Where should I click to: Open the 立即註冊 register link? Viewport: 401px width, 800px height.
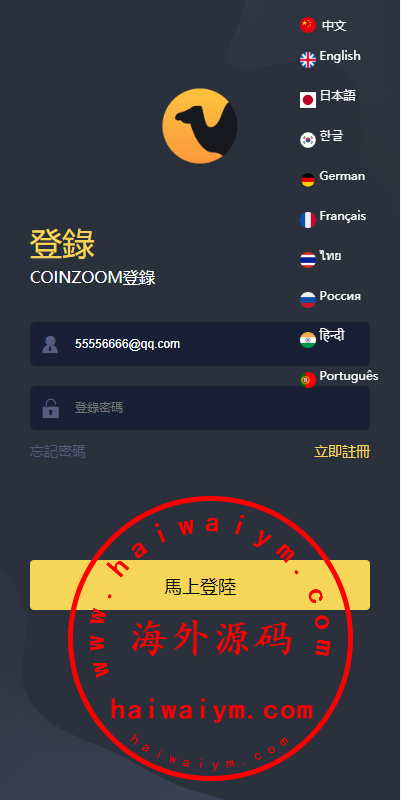[x=342, y=452]
